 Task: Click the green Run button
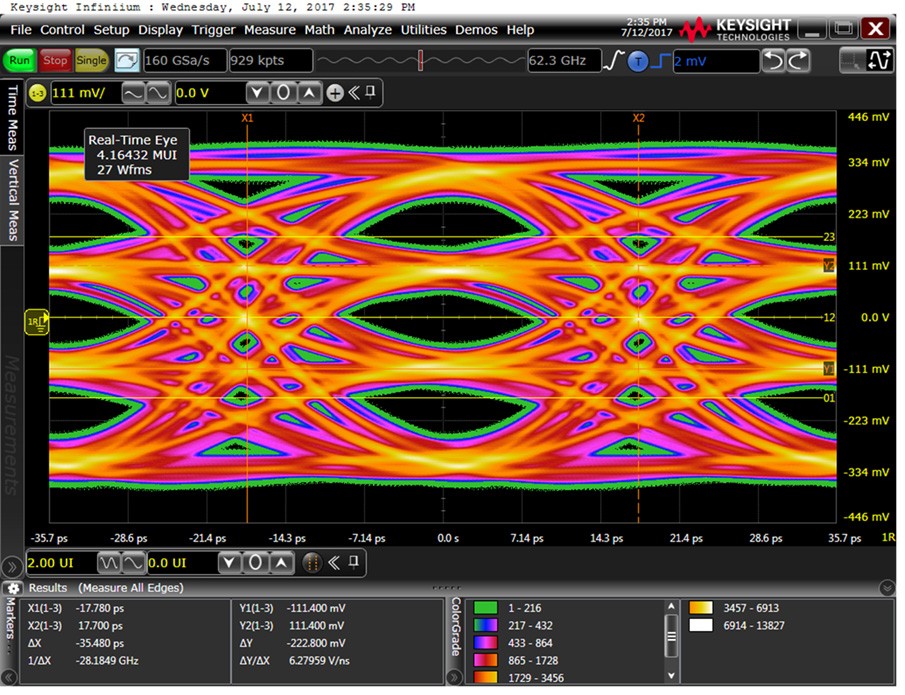pos(19,60)
